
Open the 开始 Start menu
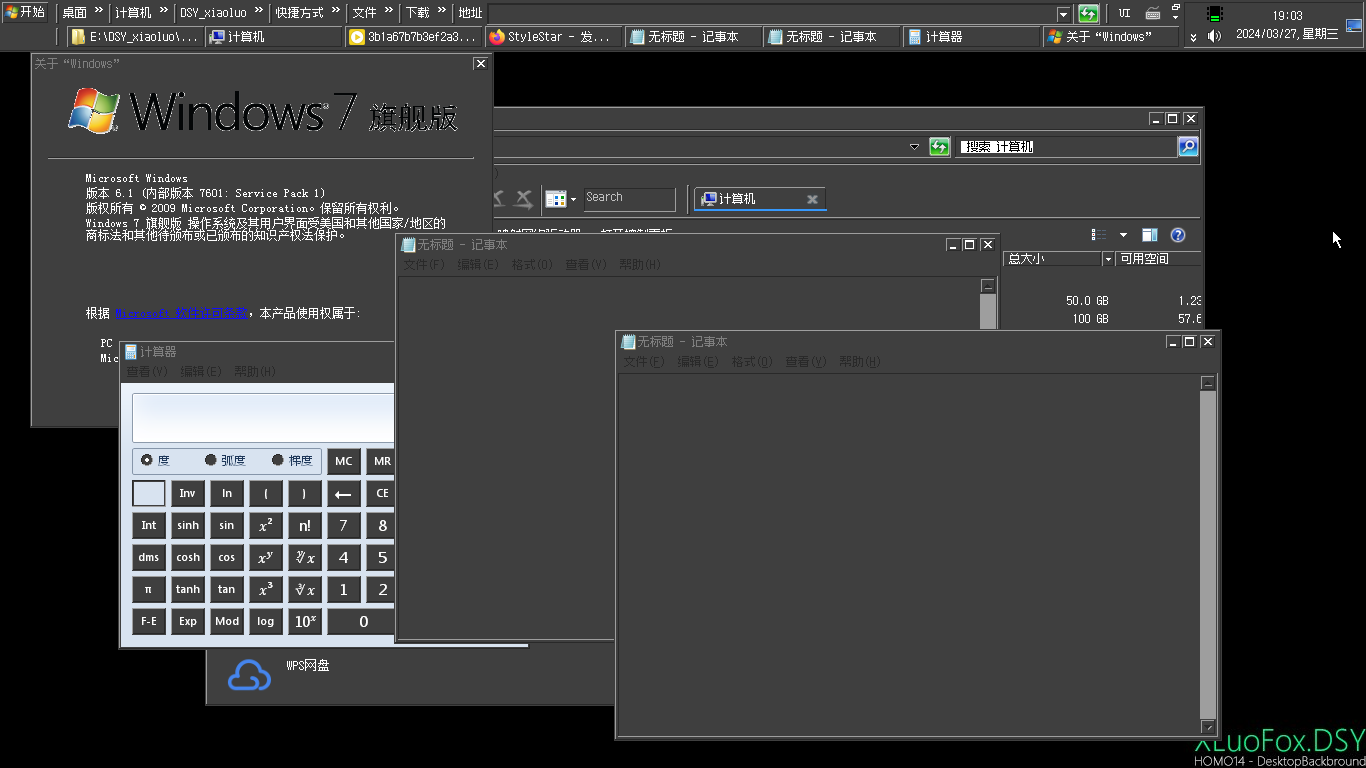pos(26,12)
